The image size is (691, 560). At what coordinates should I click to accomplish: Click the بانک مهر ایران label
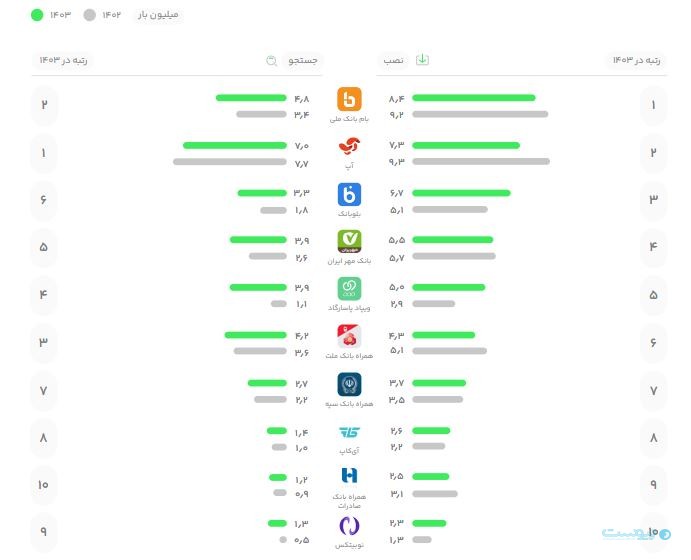[349, 261]
